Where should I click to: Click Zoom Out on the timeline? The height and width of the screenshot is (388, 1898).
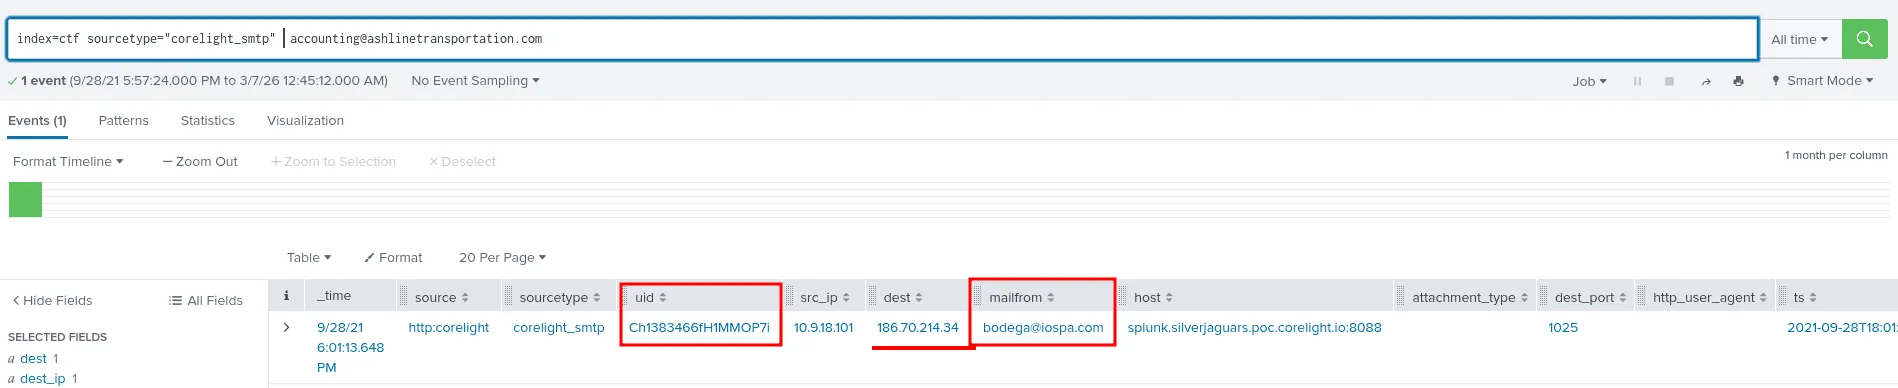click(x=200, y=161)
